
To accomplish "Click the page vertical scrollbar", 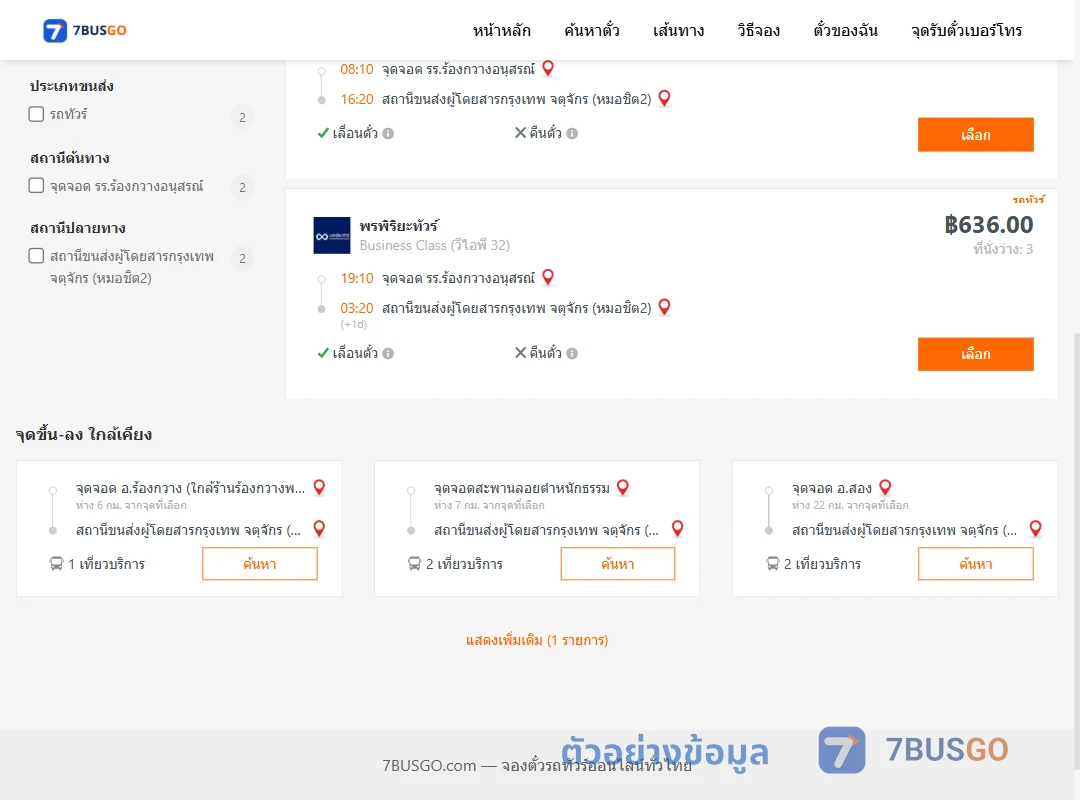I will click(x=1076, y=551).
